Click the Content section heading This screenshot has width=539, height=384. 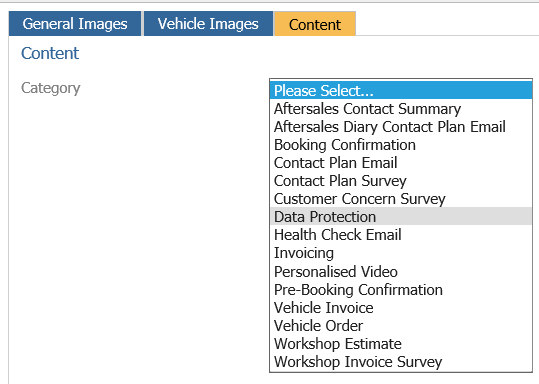coord(50,53)
